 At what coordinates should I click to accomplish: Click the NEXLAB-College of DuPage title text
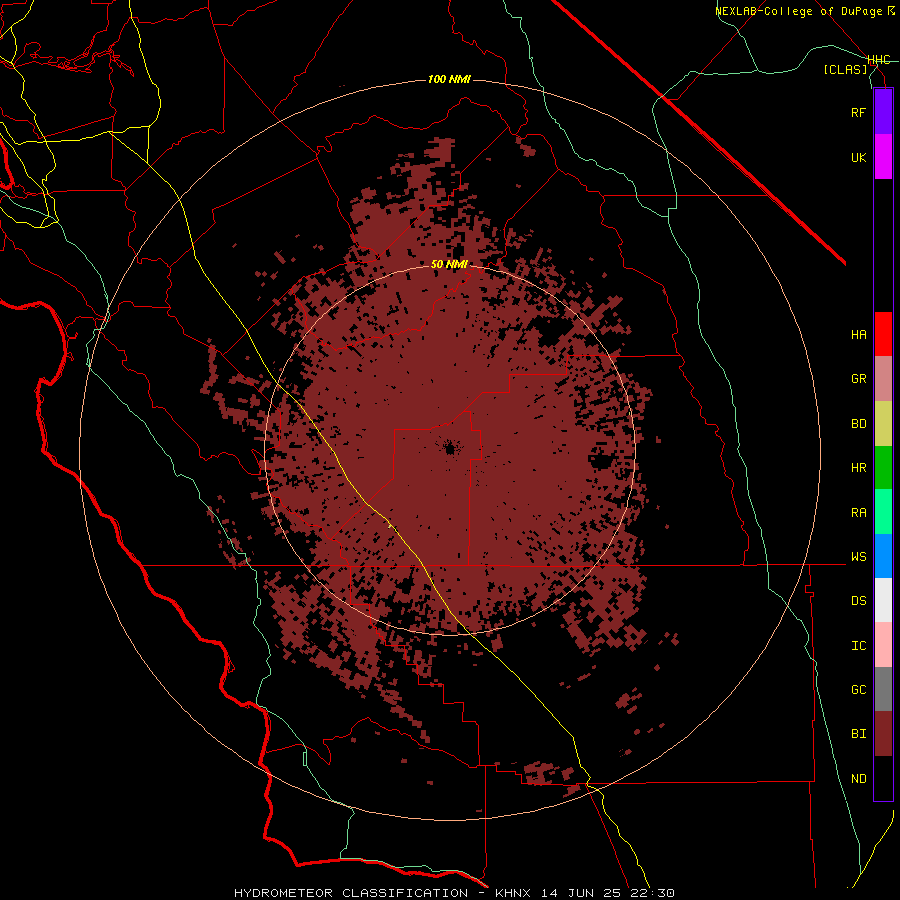tap(798, 11)
